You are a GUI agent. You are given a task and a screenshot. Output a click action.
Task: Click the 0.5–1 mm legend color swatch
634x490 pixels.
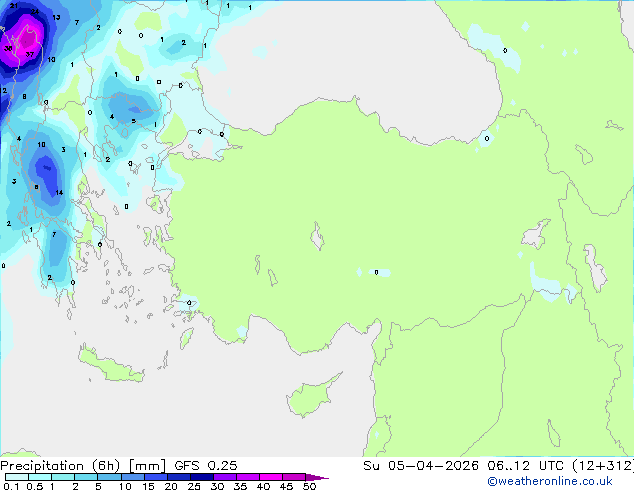pyautogui.click(x=40, y=477)
